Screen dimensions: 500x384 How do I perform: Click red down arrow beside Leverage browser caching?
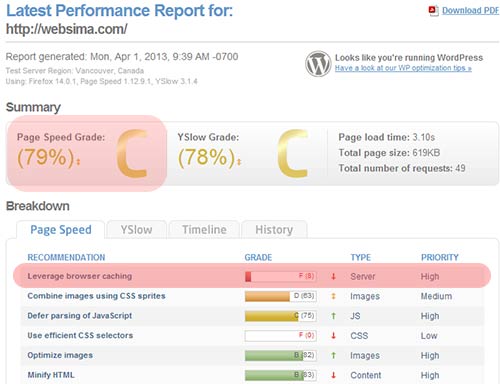[x=333, y=276]
